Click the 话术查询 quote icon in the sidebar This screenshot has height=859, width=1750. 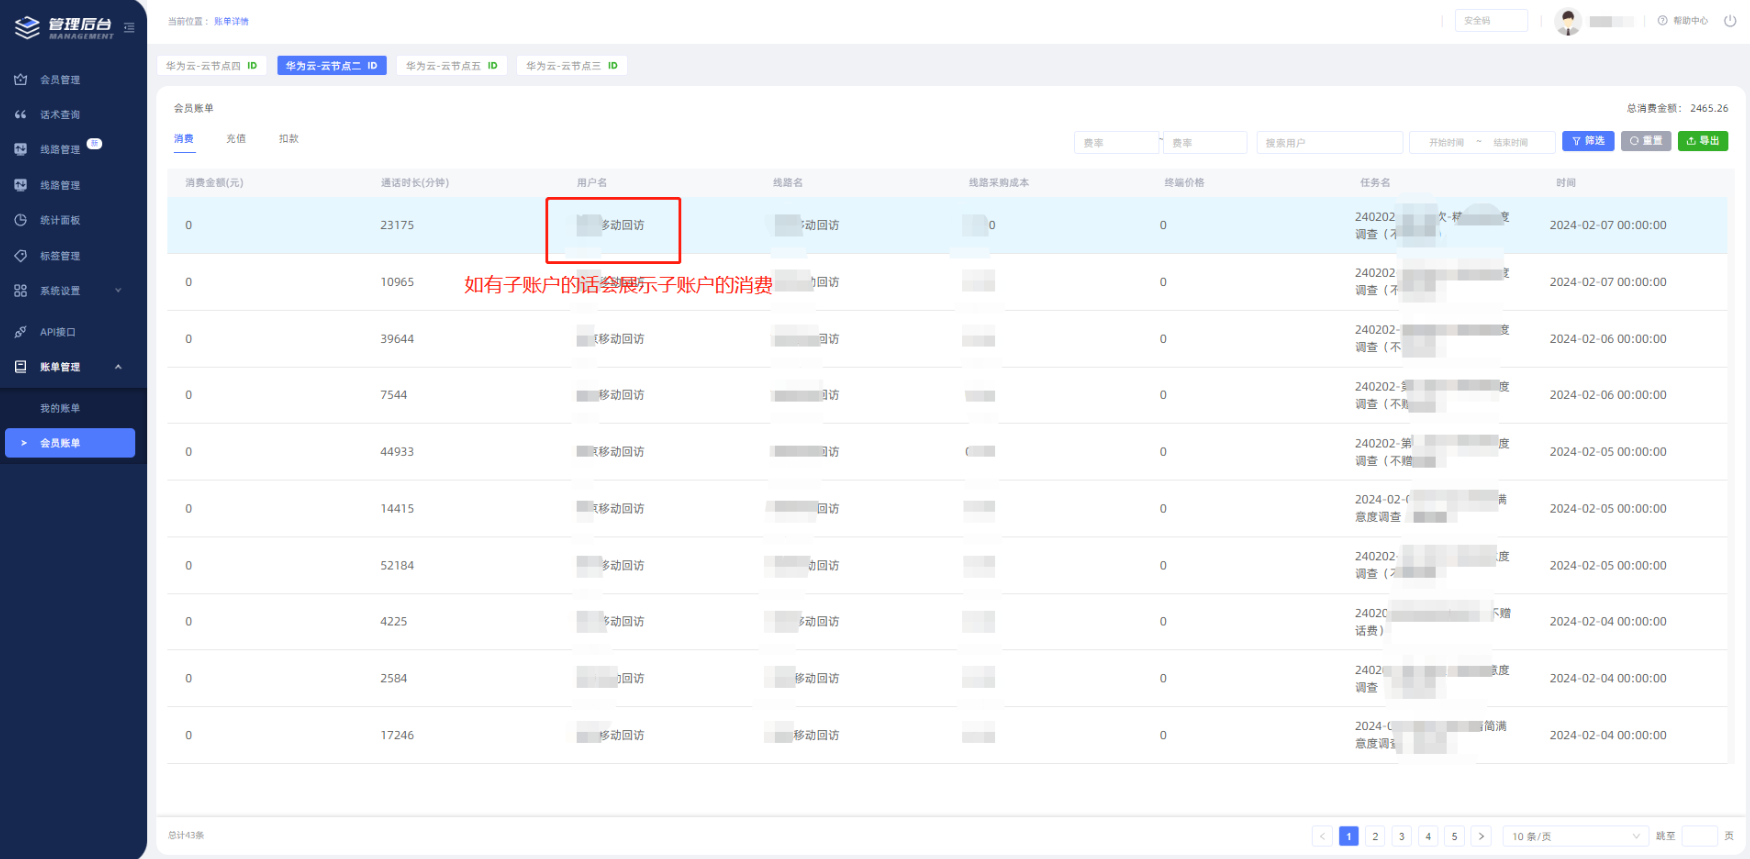click(x=20, y=115)
